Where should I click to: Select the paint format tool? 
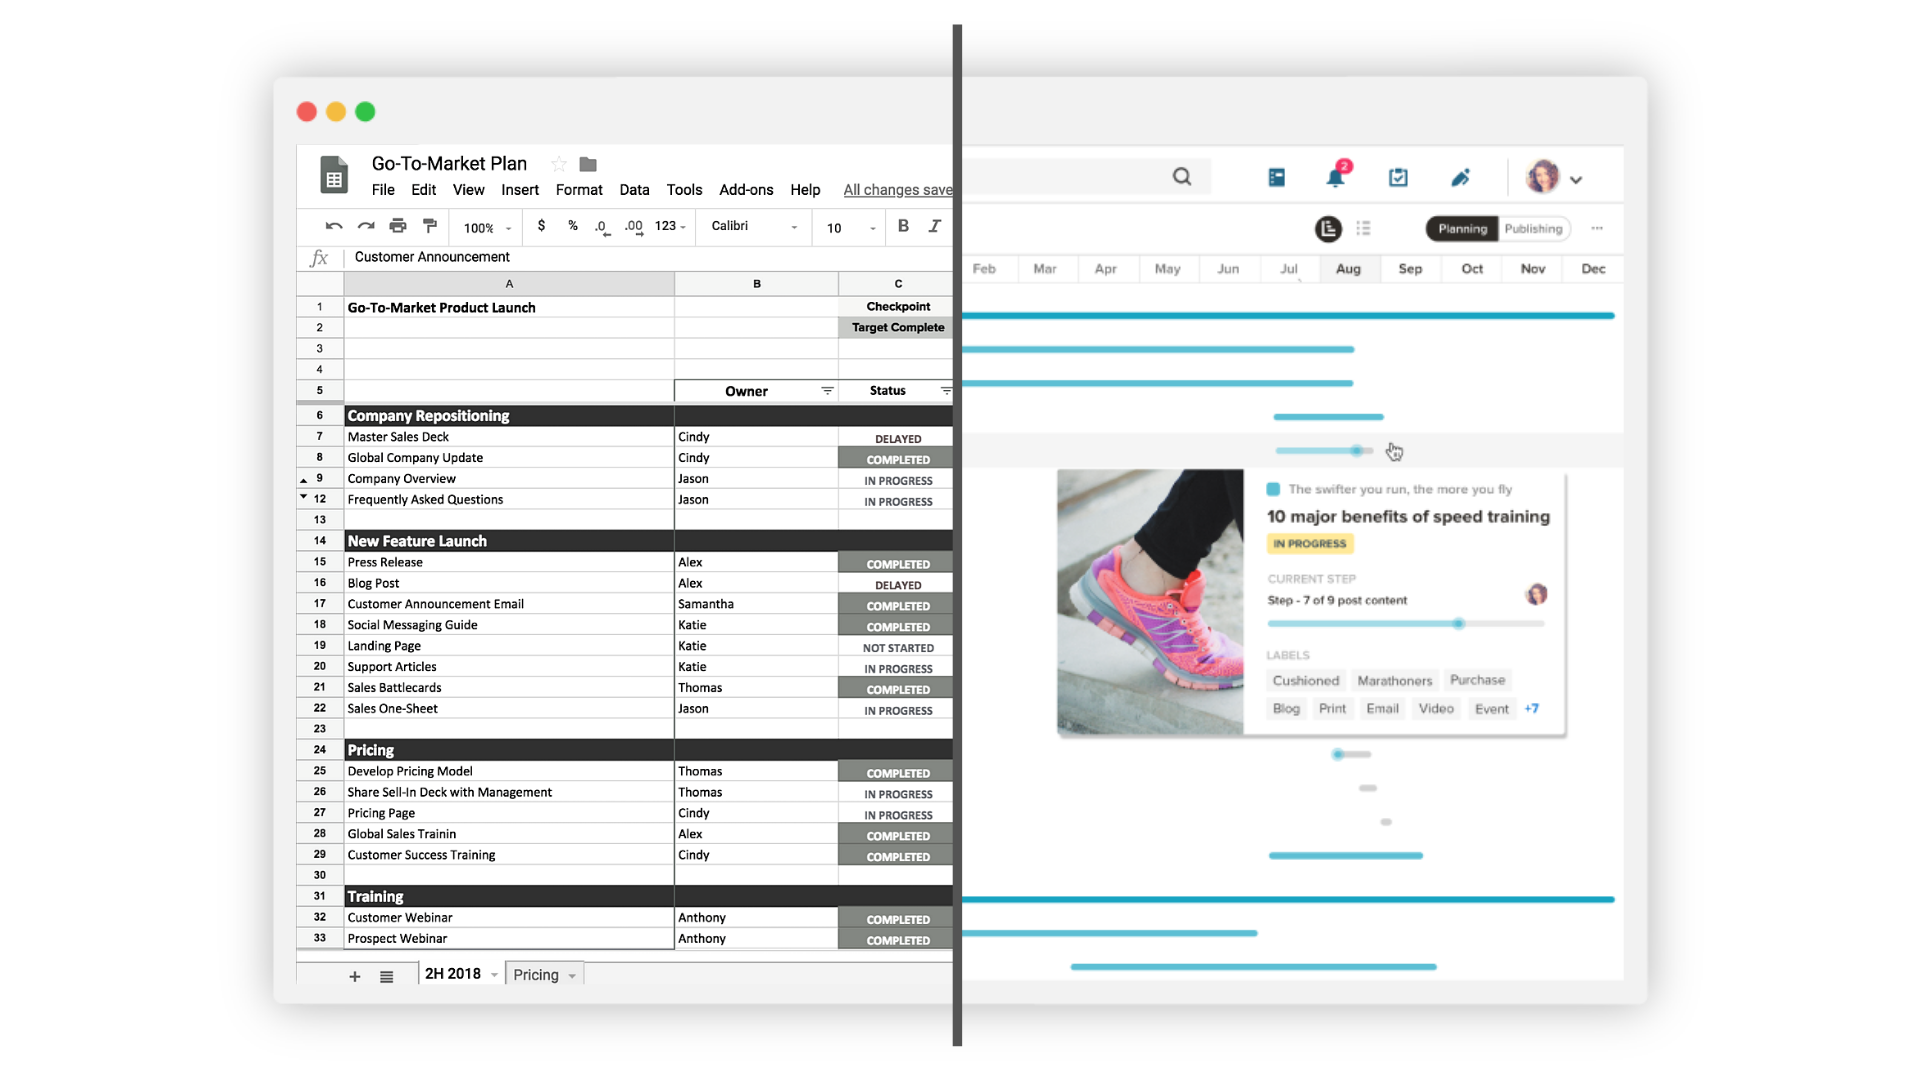pyautogui.click(x=430, y=226)
